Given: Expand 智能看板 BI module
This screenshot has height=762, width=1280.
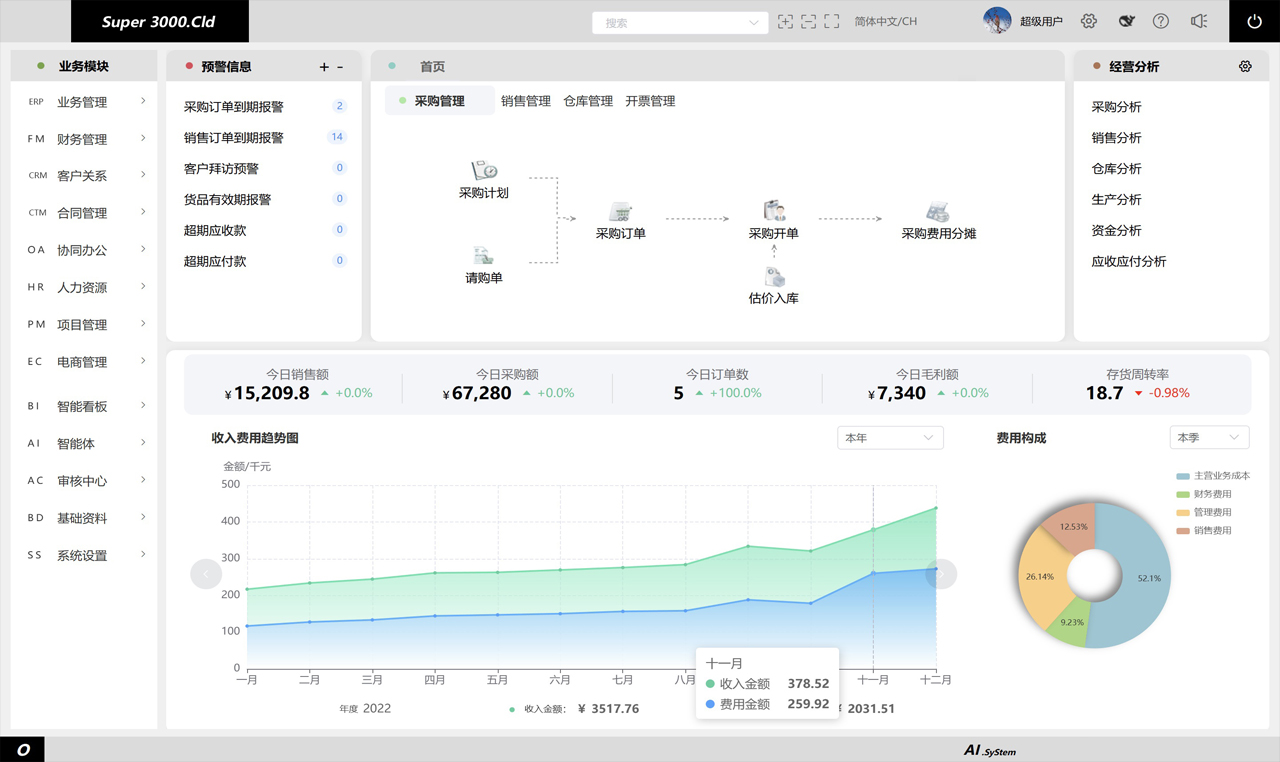Looking at the screenshot, I should [x=84, y=406].
